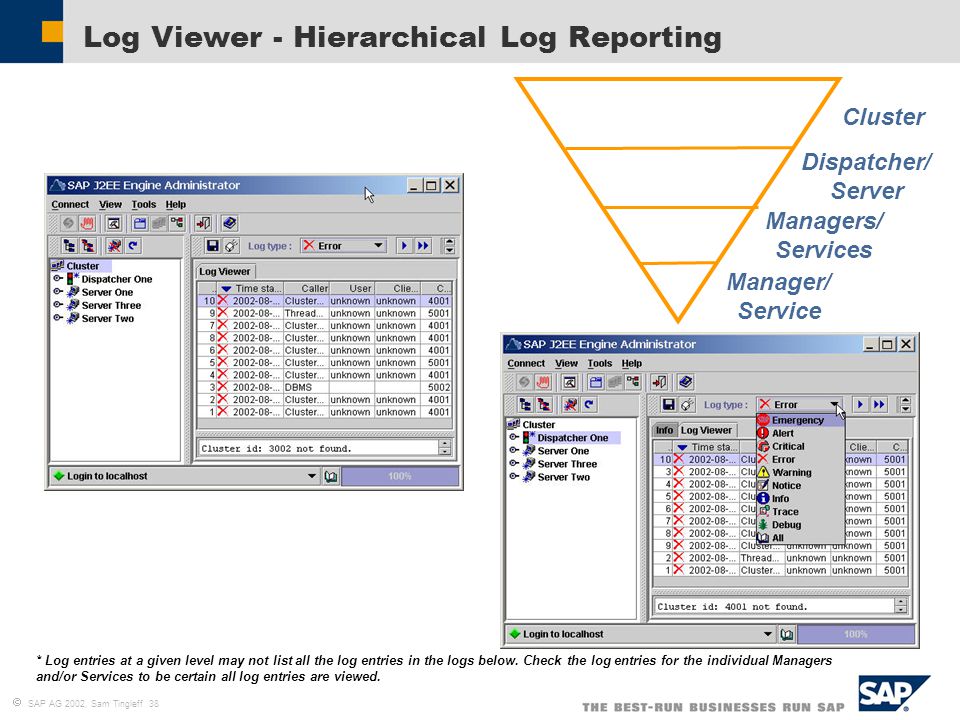Expand Server One node in left window
This screenshot has width=960, height=720.
coord(58,292)
